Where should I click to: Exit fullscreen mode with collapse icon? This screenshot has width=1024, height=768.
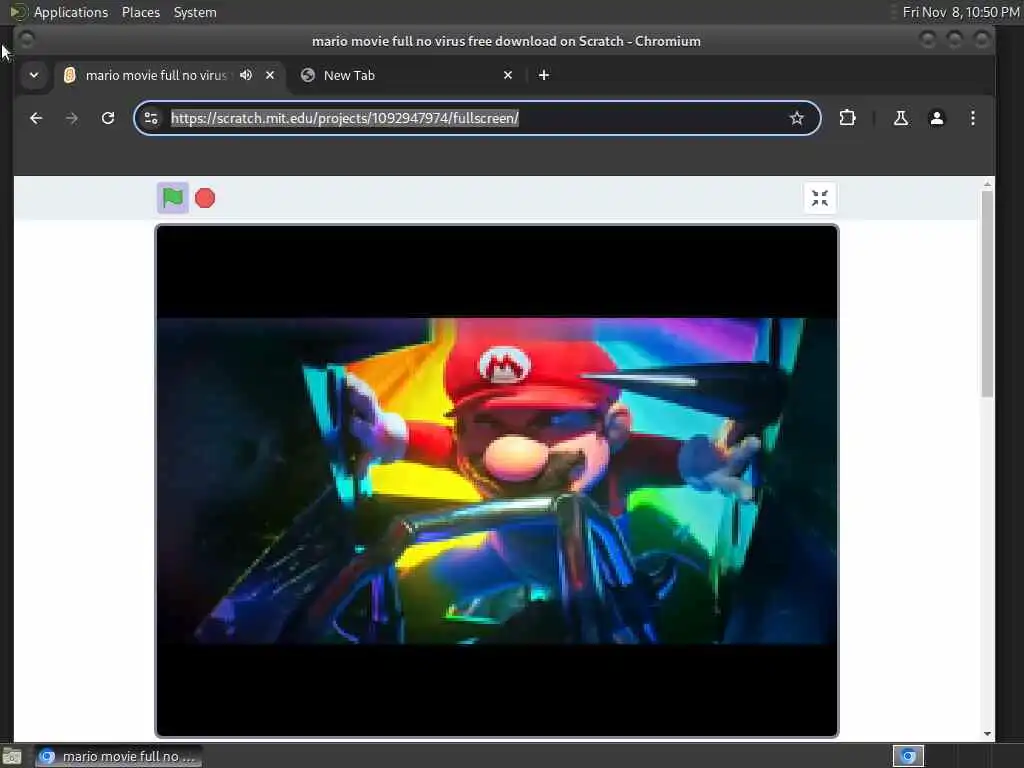click(x=820, y=198)
